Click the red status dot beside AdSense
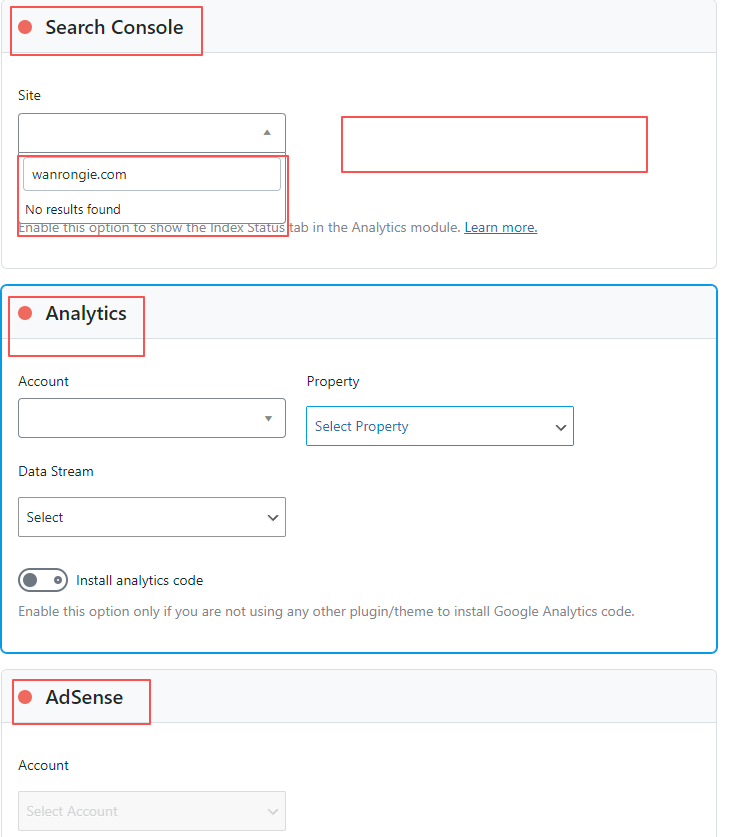744x837 pixels. tap(25, 697)
